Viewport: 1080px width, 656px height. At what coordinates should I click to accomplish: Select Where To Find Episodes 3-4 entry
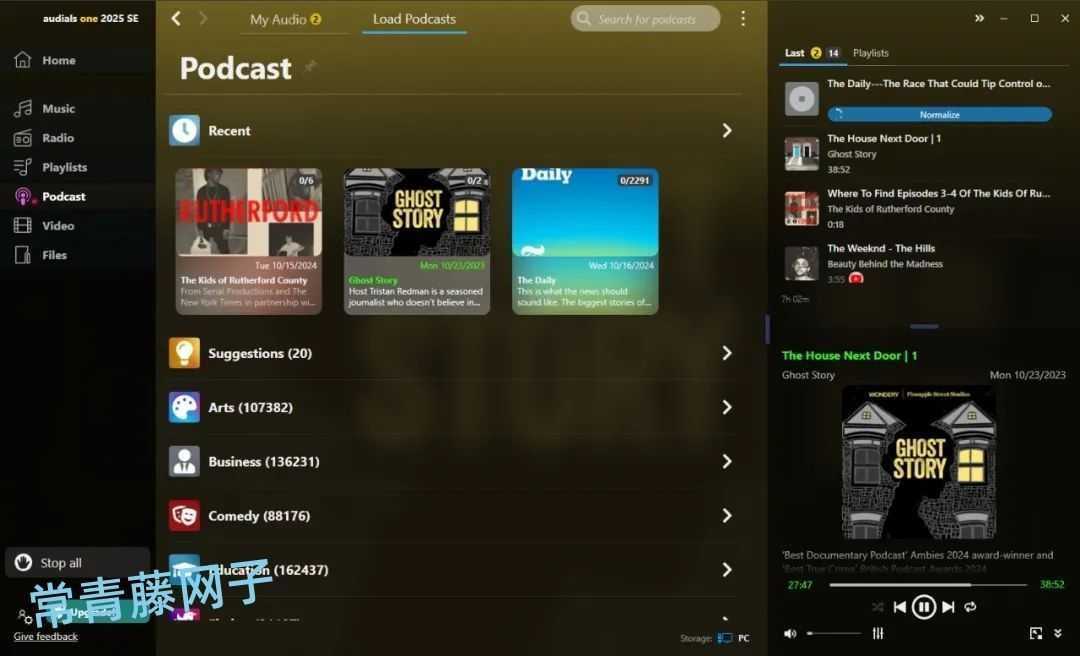[920, 208]
